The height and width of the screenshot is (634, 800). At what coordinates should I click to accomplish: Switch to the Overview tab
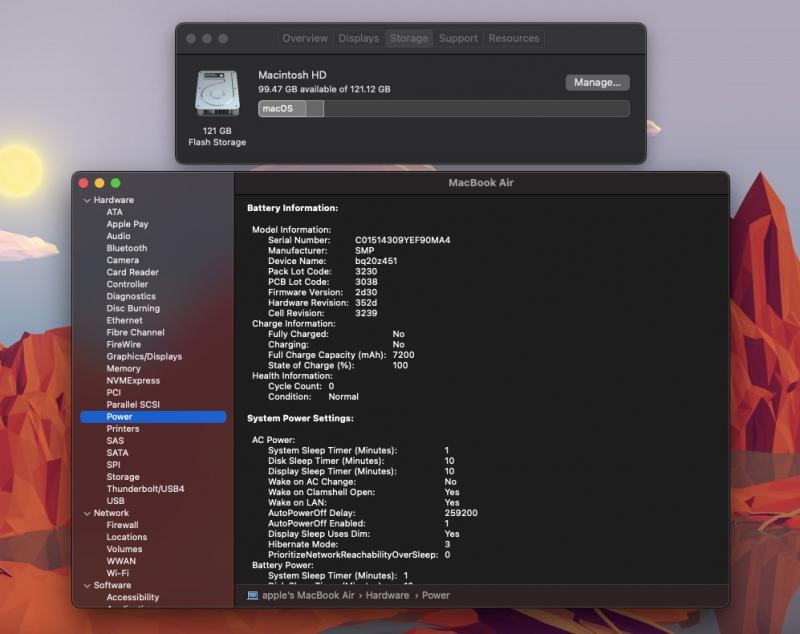(x=305, y=38)
